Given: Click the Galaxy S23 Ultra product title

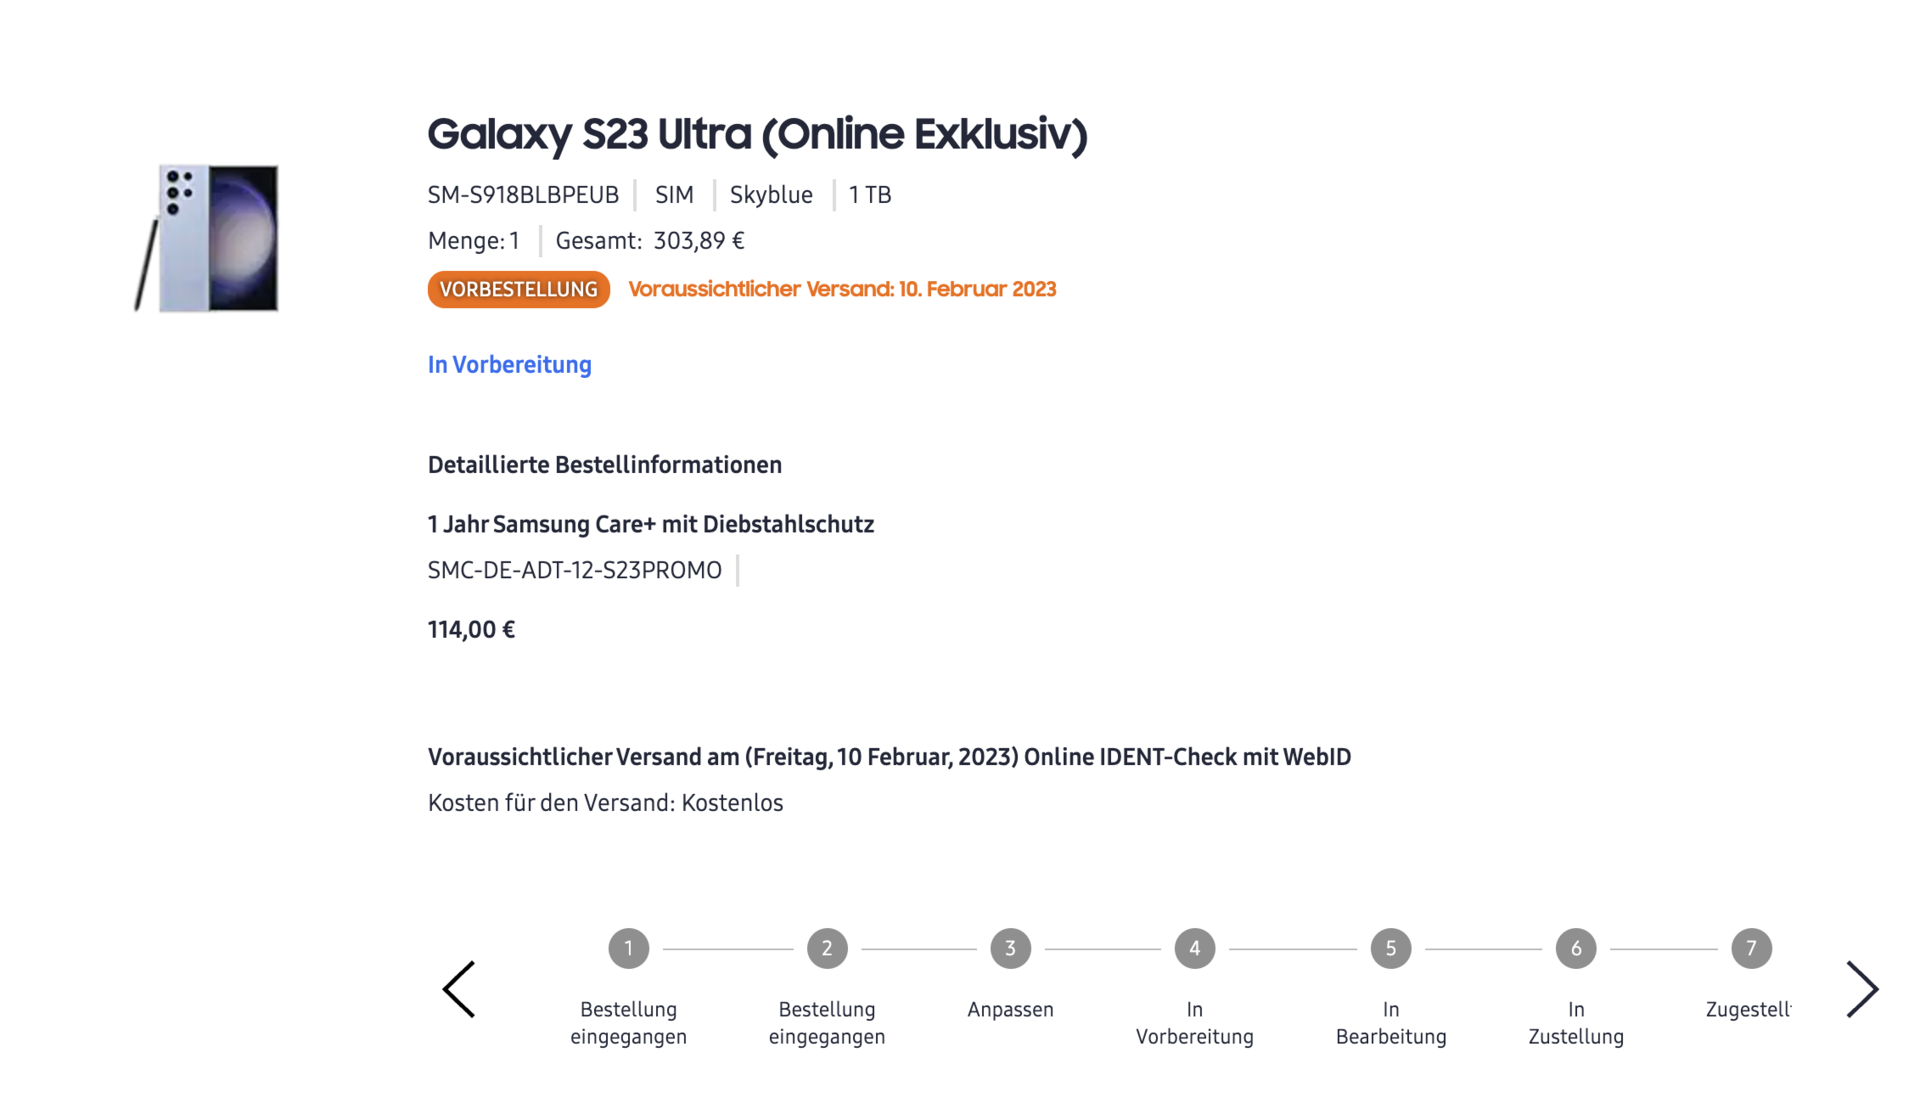Looking at the screenshot, I should coord(757,134).
